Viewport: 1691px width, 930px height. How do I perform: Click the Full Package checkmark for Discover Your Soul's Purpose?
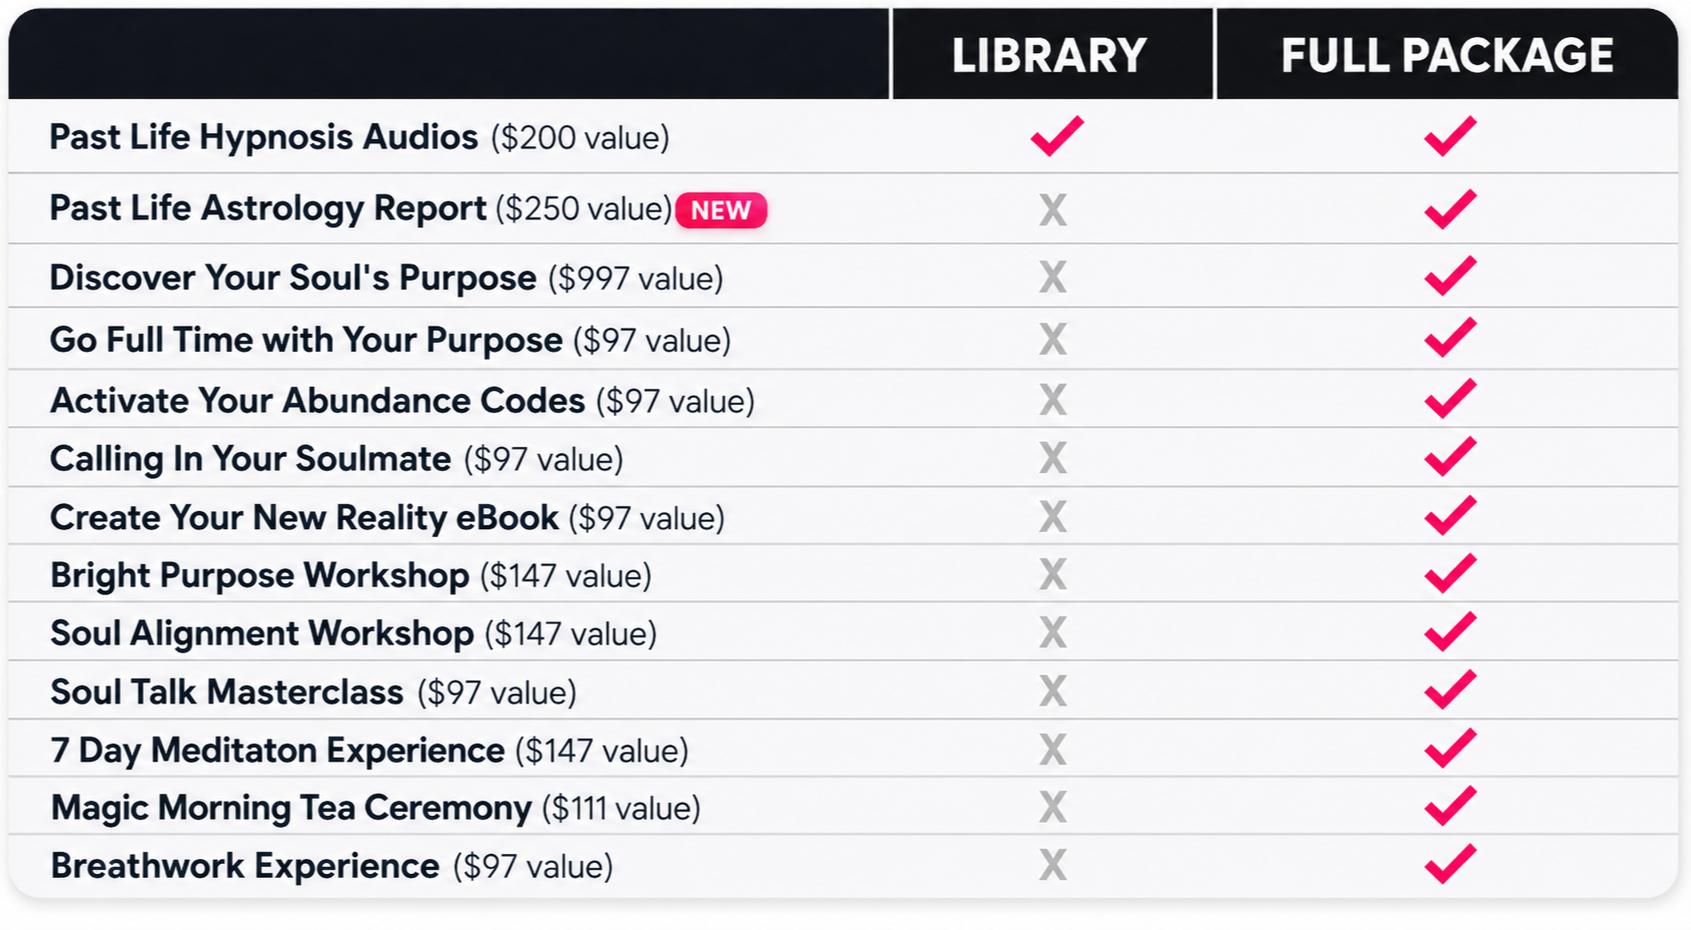coord(1450,276)
